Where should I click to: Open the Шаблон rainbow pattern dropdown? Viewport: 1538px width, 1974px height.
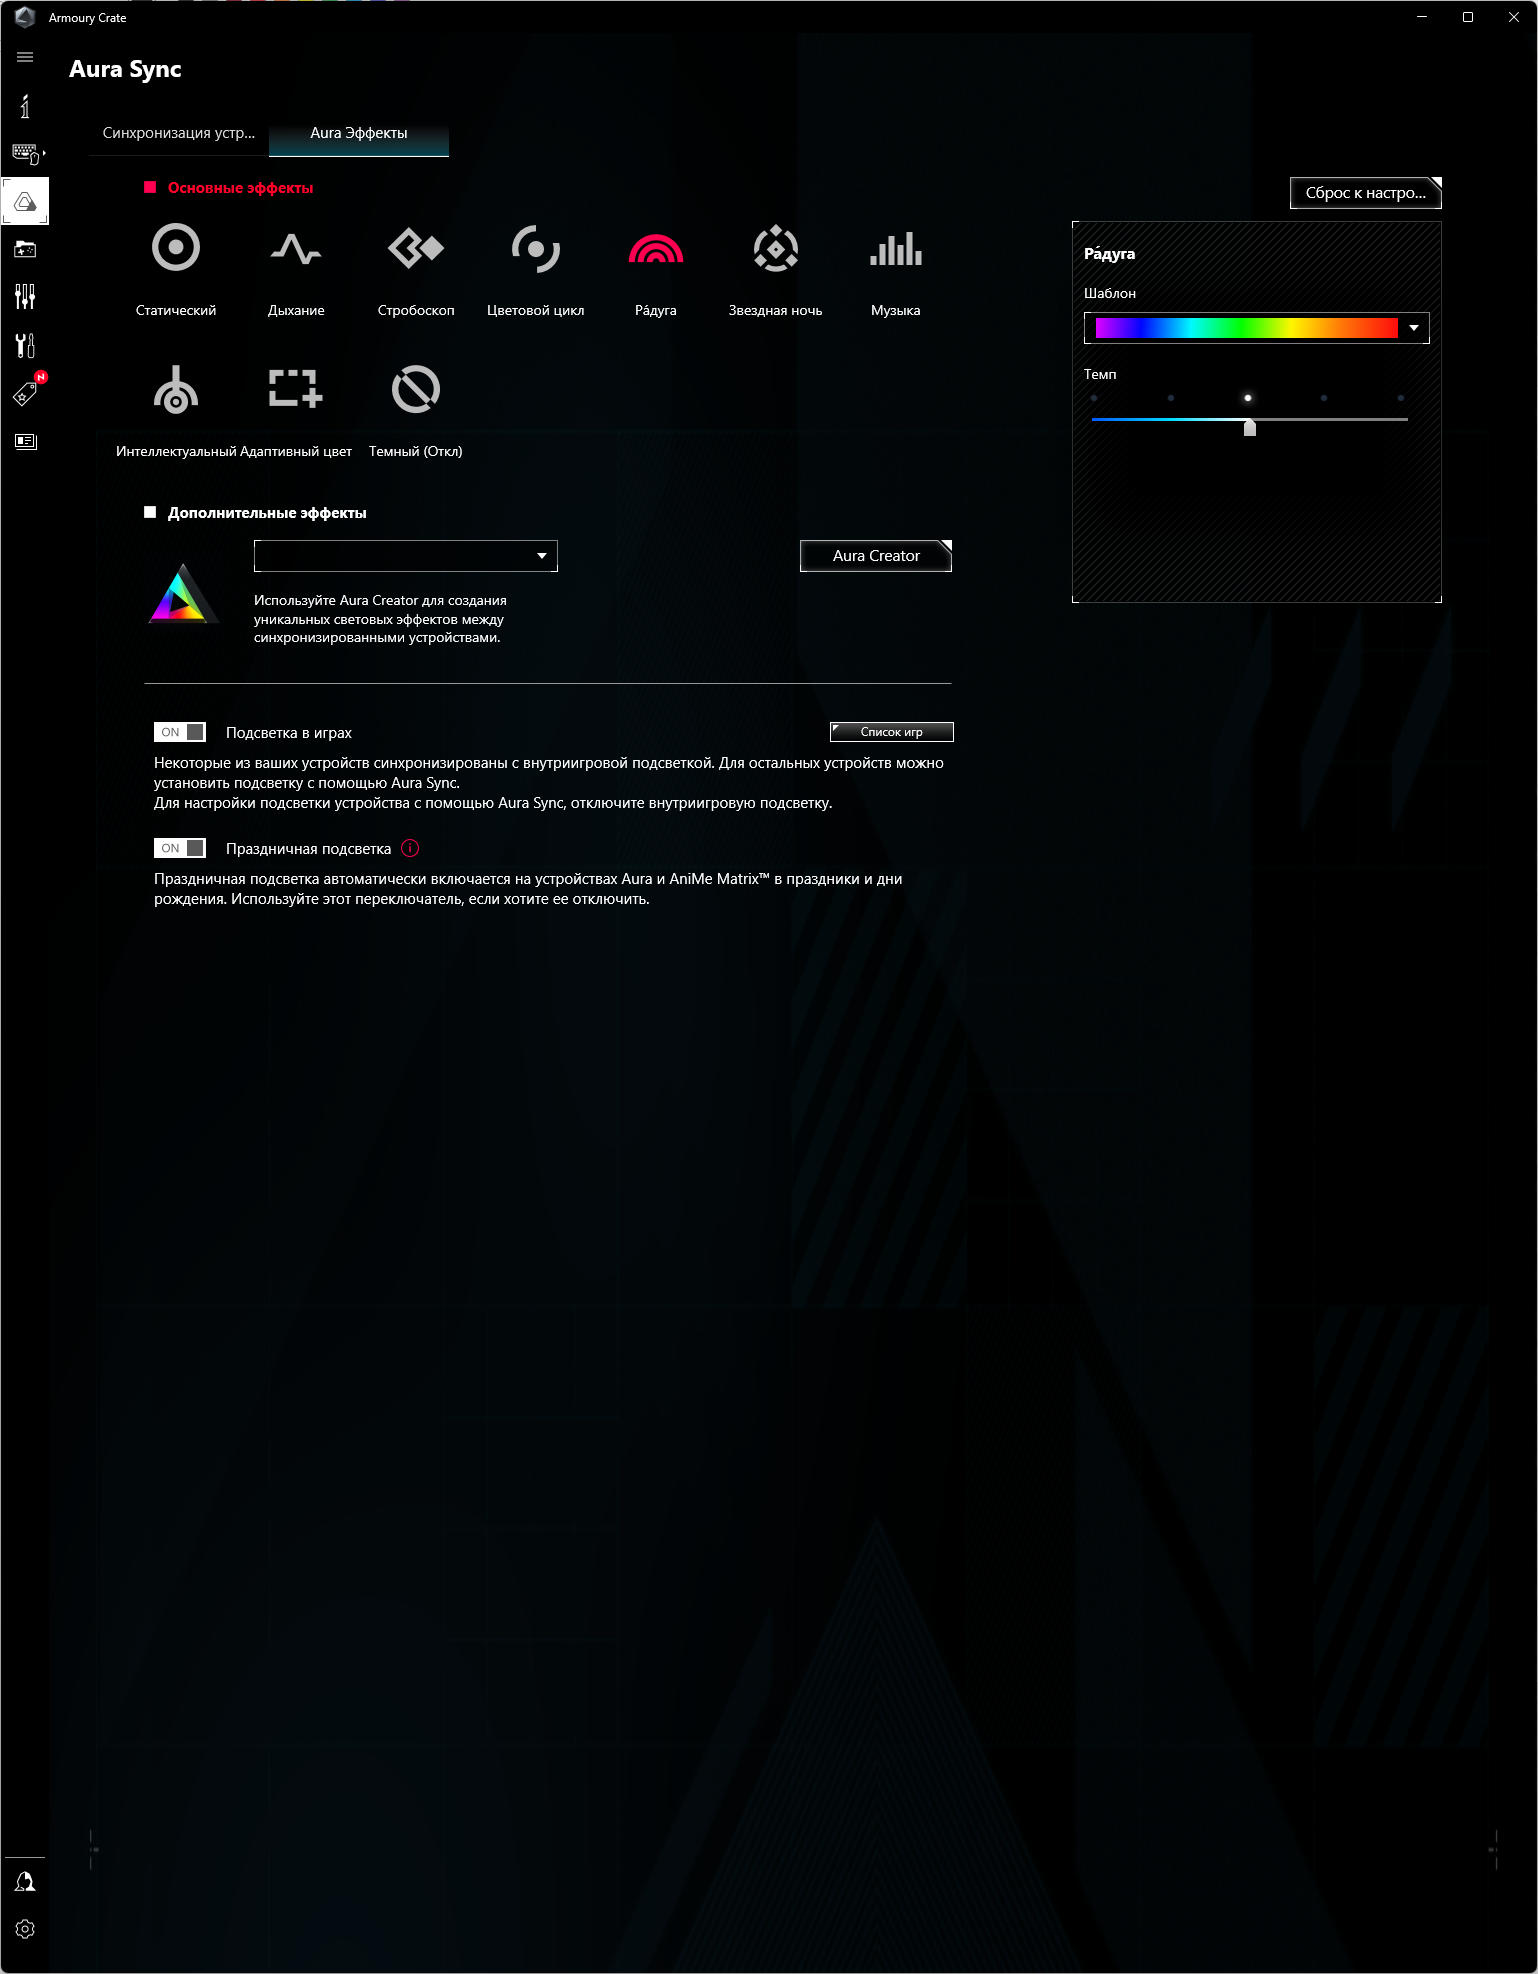point(1257,328)
